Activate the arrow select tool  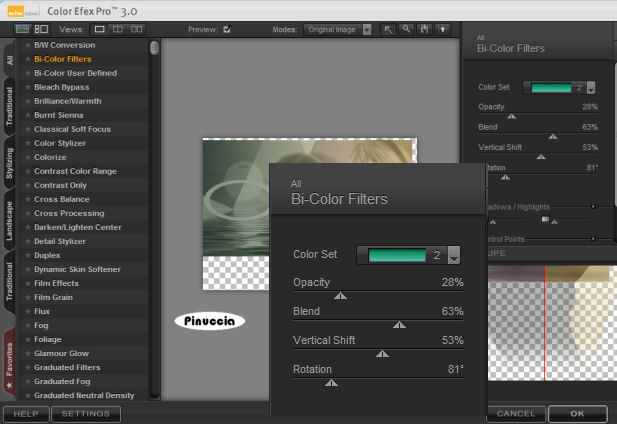coord(388,29)
